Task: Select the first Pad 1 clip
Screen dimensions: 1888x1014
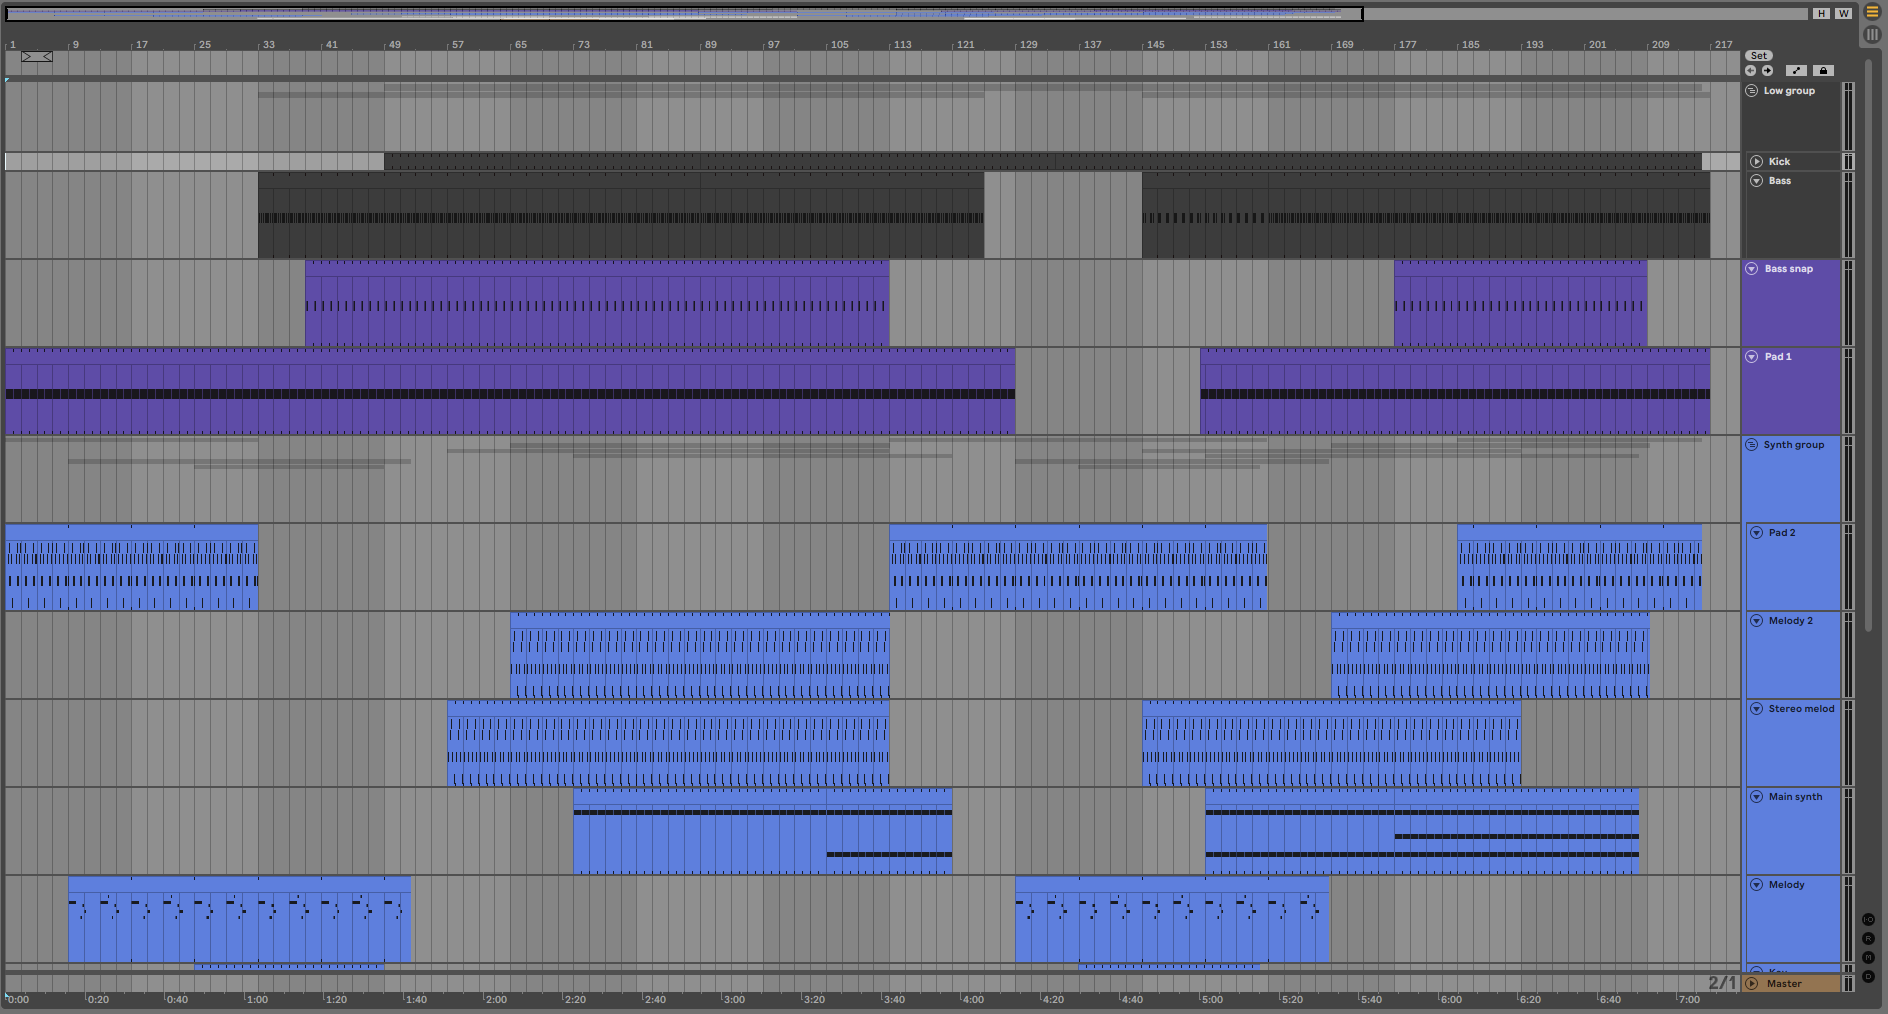Action: pos(510,391)
